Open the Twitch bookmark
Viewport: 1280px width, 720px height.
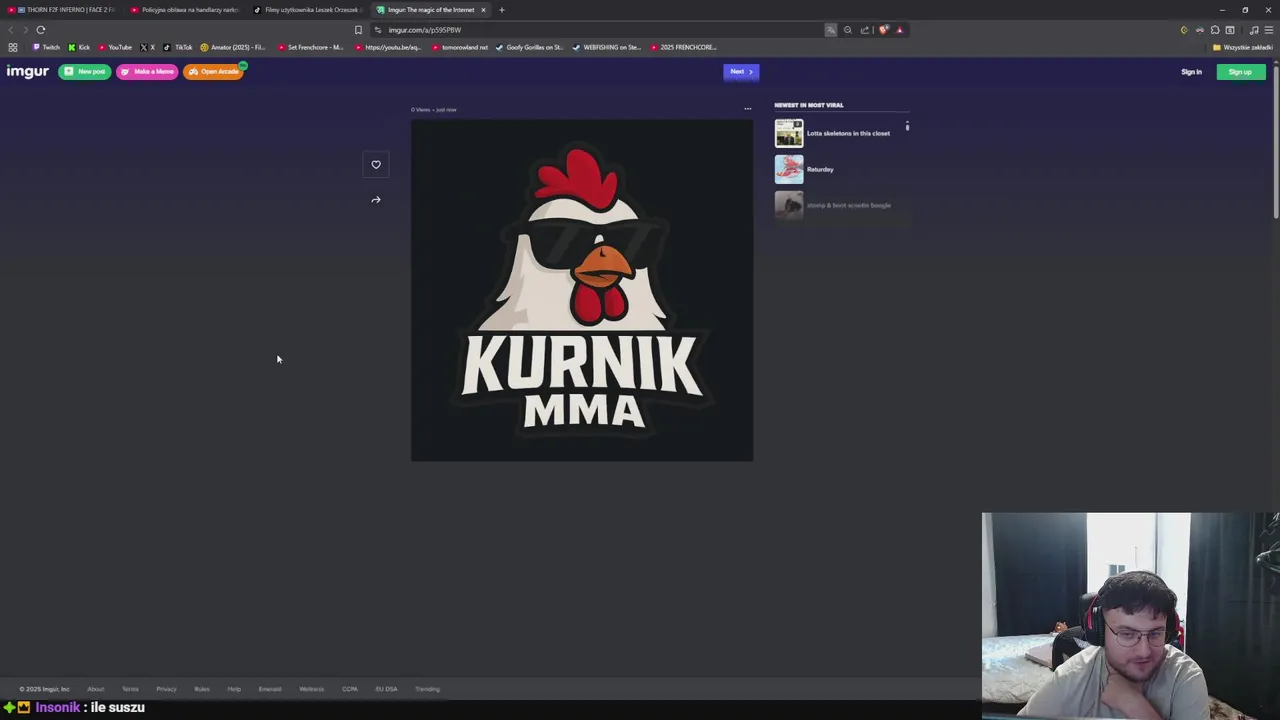coord(46,47)
